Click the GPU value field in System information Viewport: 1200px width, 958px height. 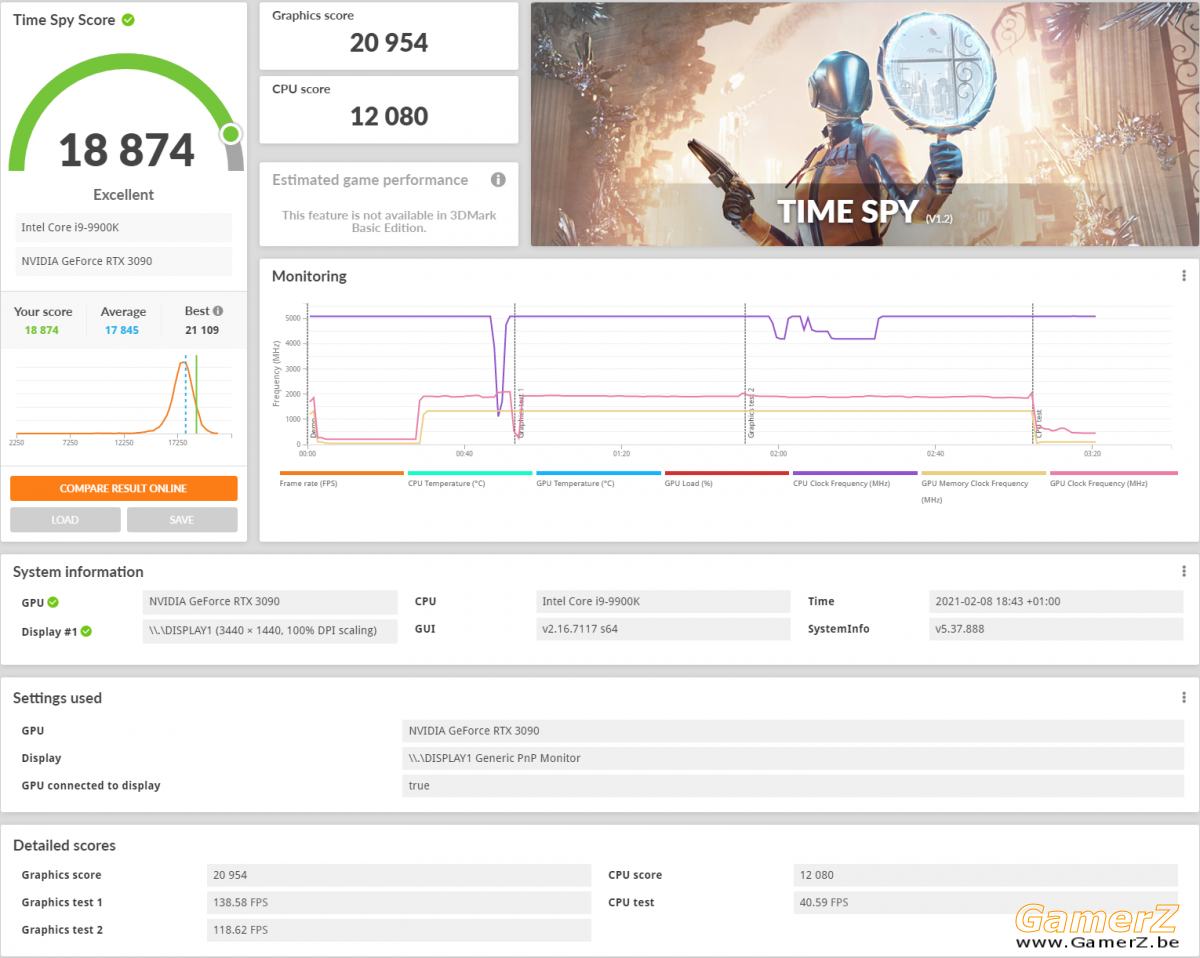(x=270, y=601)
